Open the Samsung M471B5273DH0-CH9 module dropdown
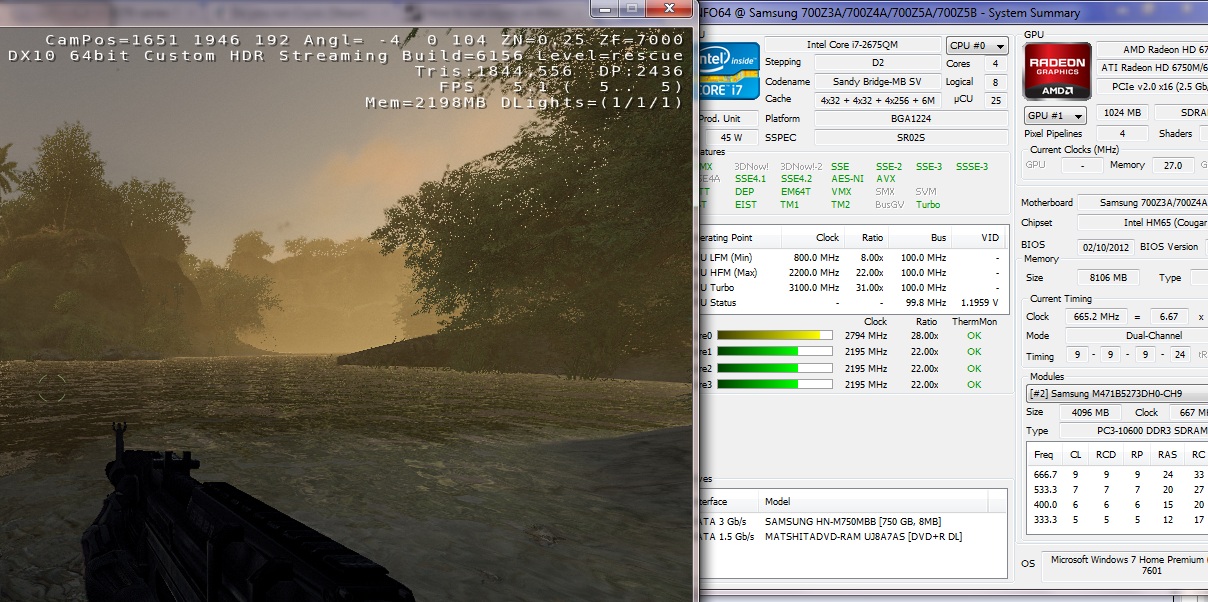 1117,394
